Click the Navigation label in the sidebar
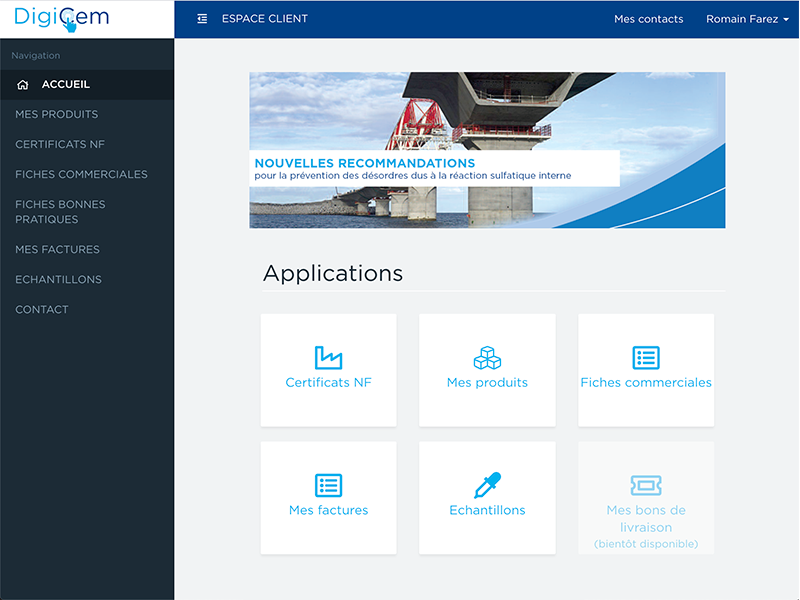Image resolution: width=800 pixels, height=600 pixels. [36, 56]
